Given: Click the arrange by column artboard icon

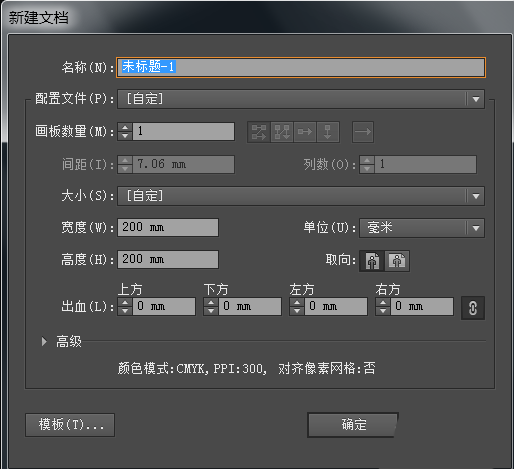Looking at the screenshot, I should tap(328, 132).
